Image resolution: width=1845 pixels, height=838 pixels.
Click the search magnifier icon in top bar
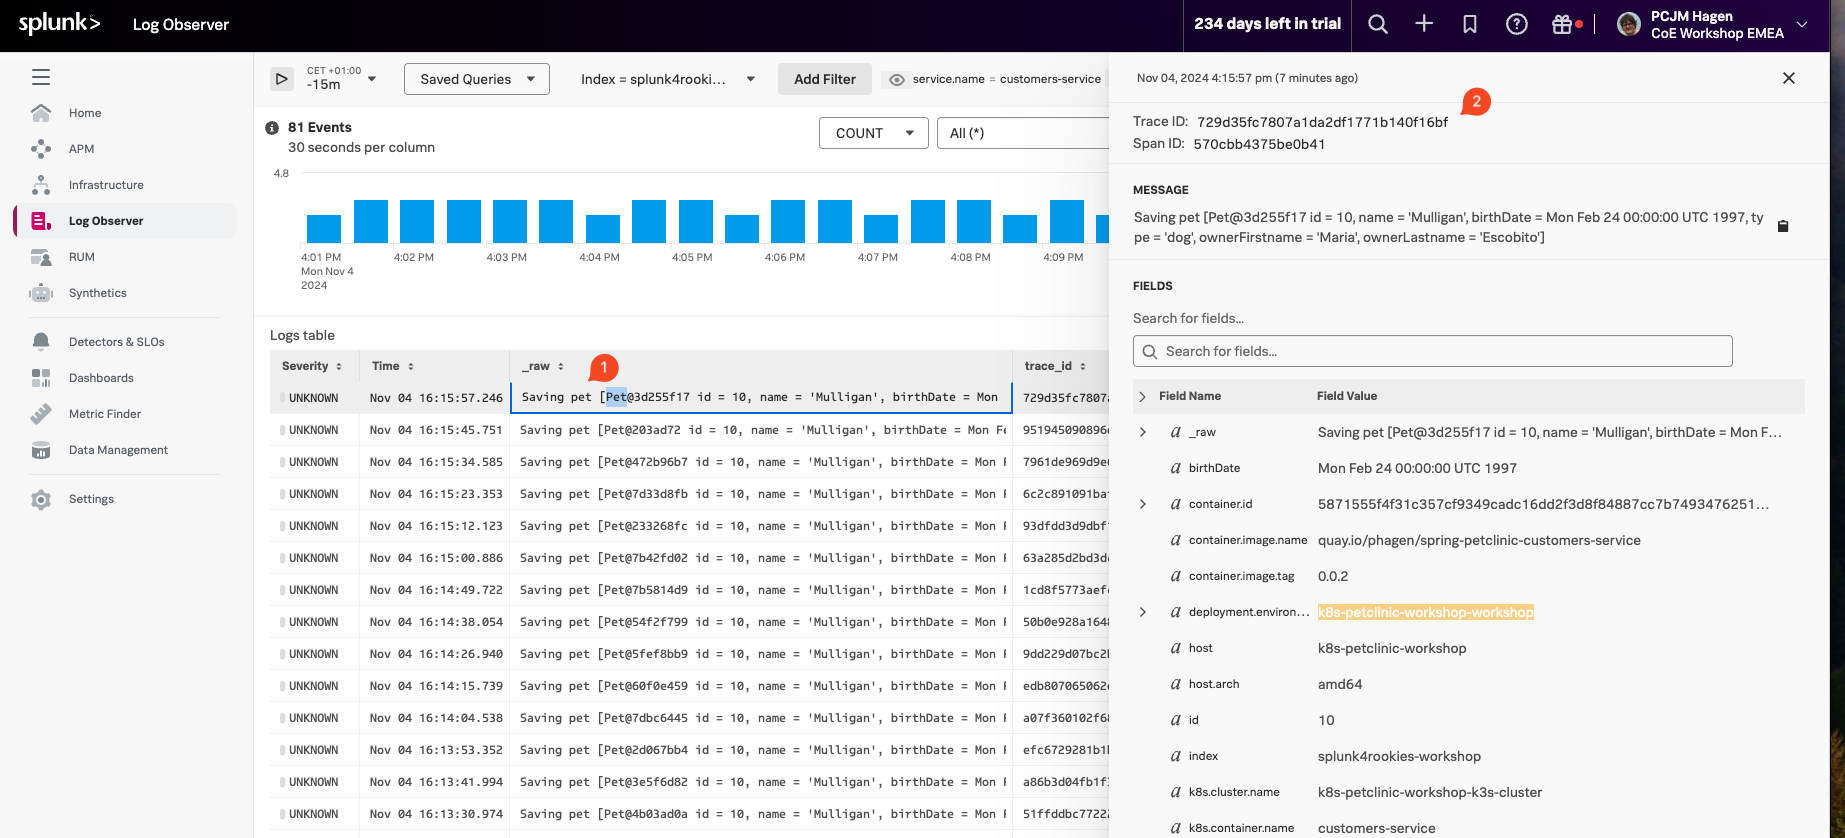click(x=1377, y=24)
